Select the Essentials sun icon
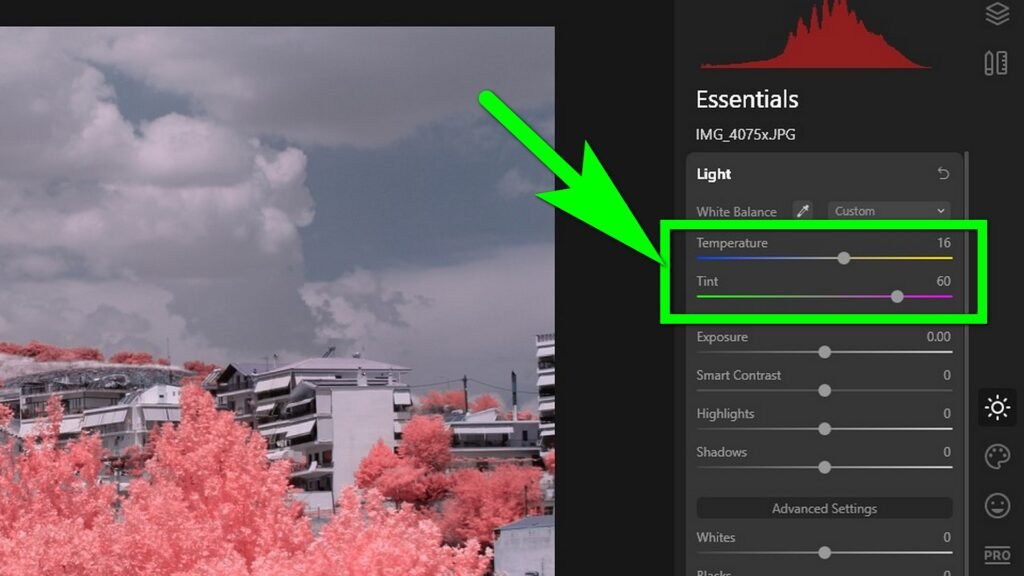This screenshot has width=1024, height=576. click(997, 408)
